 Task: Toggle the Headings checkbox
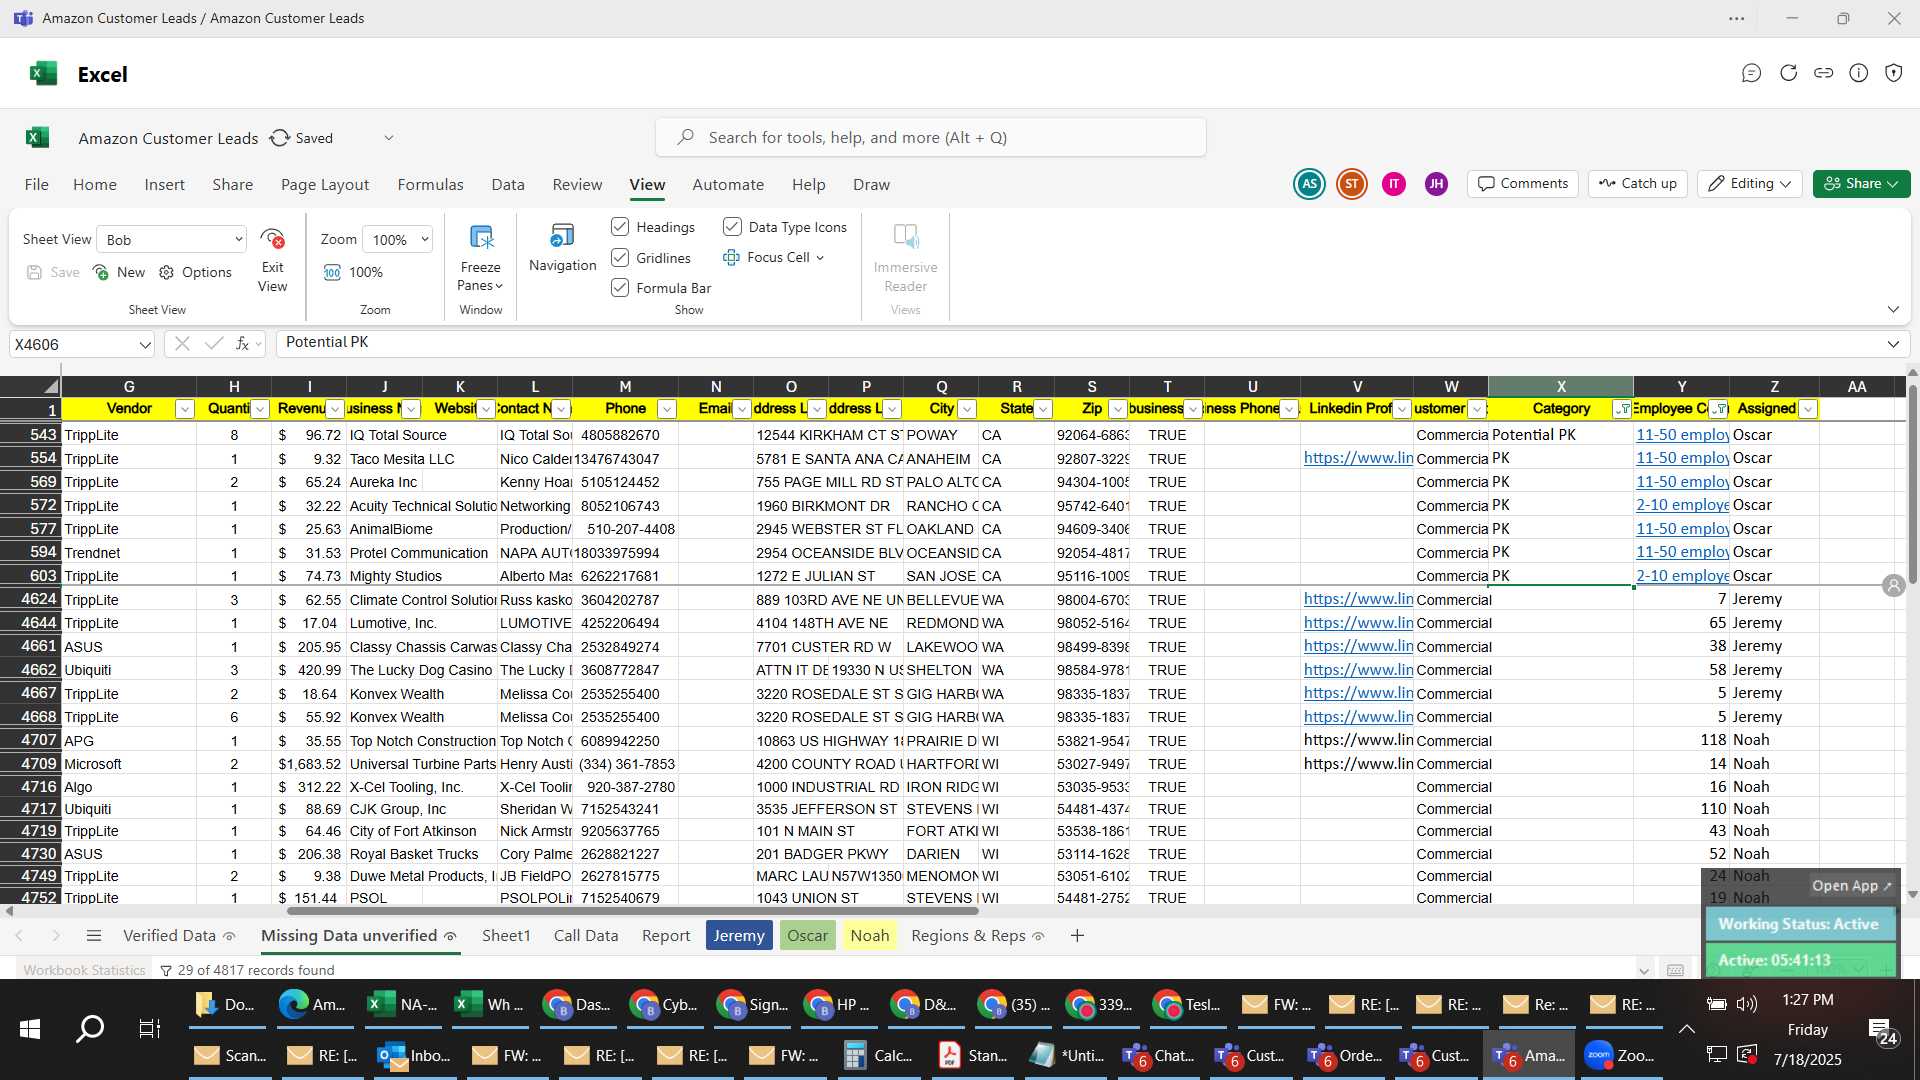click(620, 227)
